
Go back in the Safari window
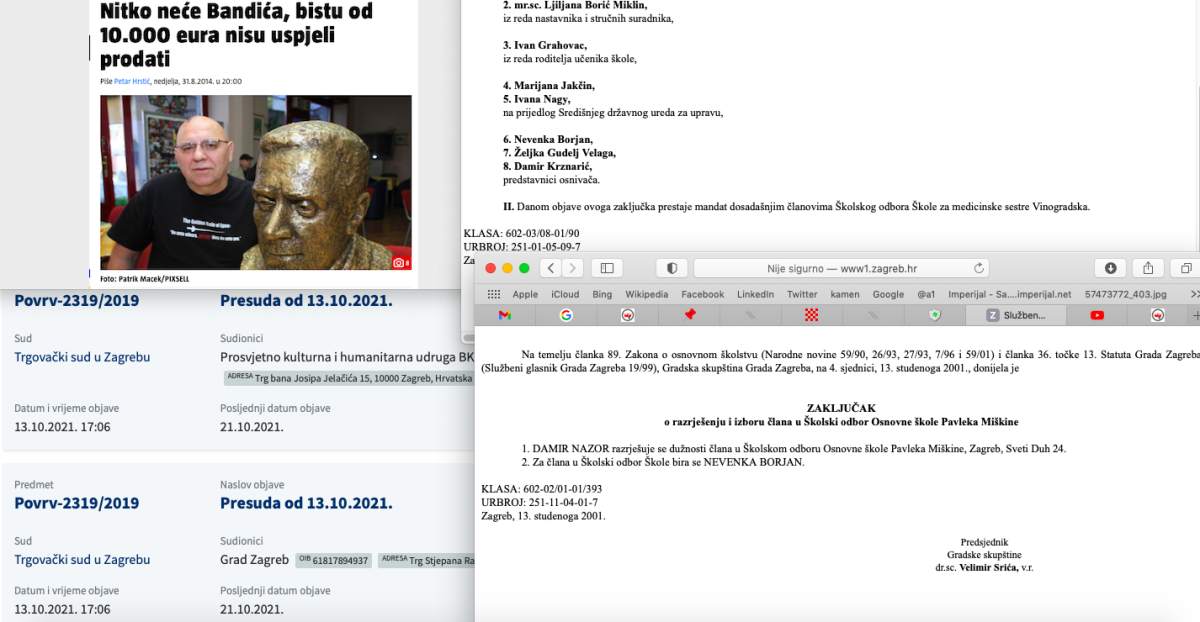coord(550,268)
